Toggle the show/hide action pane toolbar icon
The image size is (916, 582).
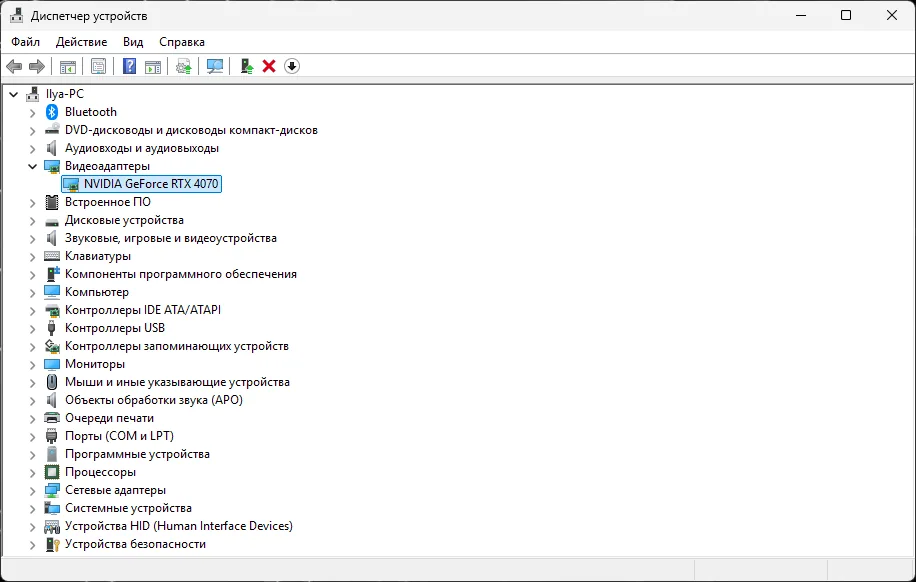(153, 66)
